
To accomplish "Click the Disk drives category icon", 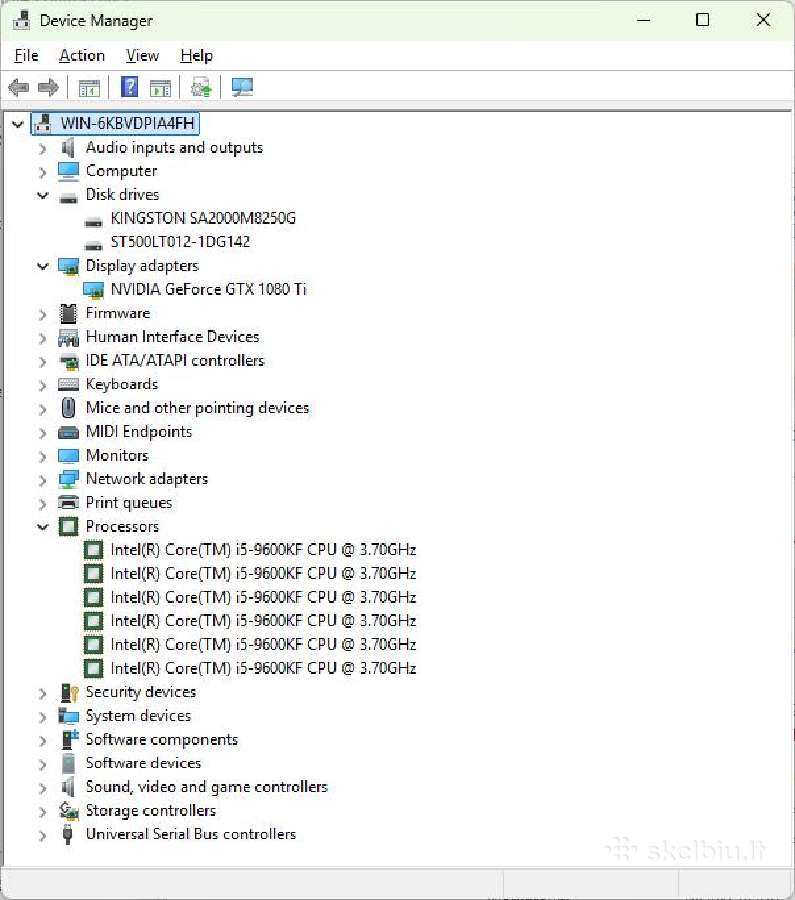I will (68, 198).
